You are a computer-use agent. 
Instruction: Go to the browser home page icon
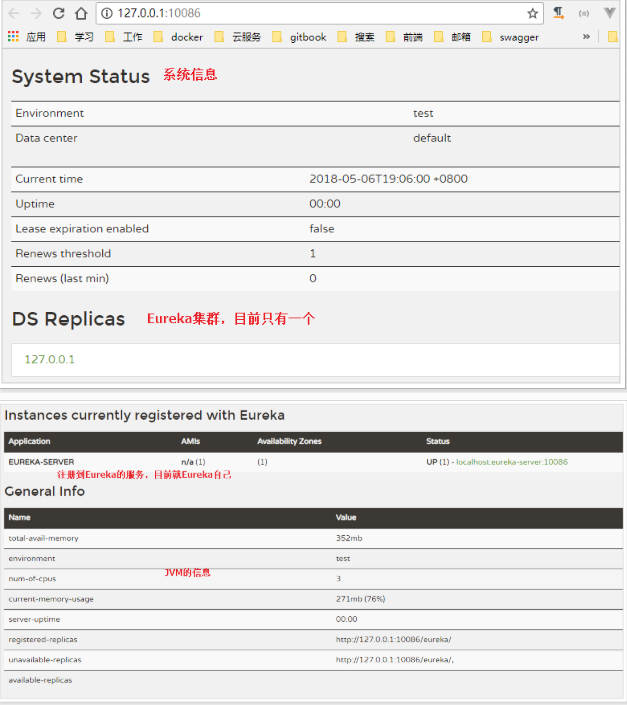[81, 13]
